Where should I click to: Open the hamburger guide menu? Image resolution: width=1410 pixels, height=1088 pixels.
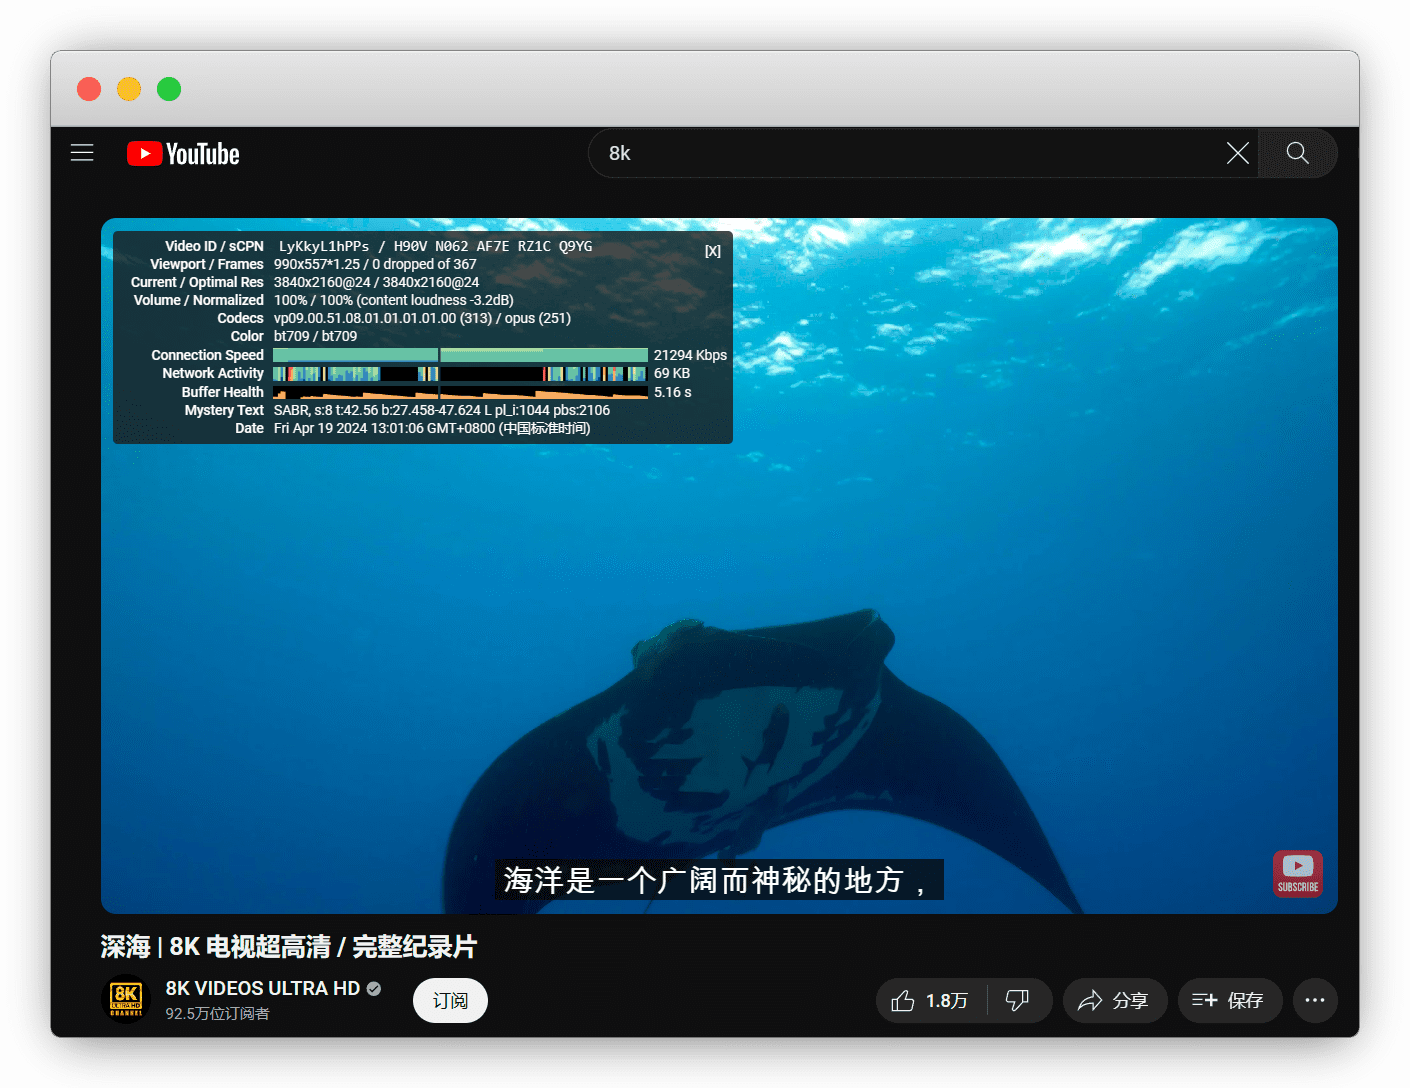tap(82, 153)
